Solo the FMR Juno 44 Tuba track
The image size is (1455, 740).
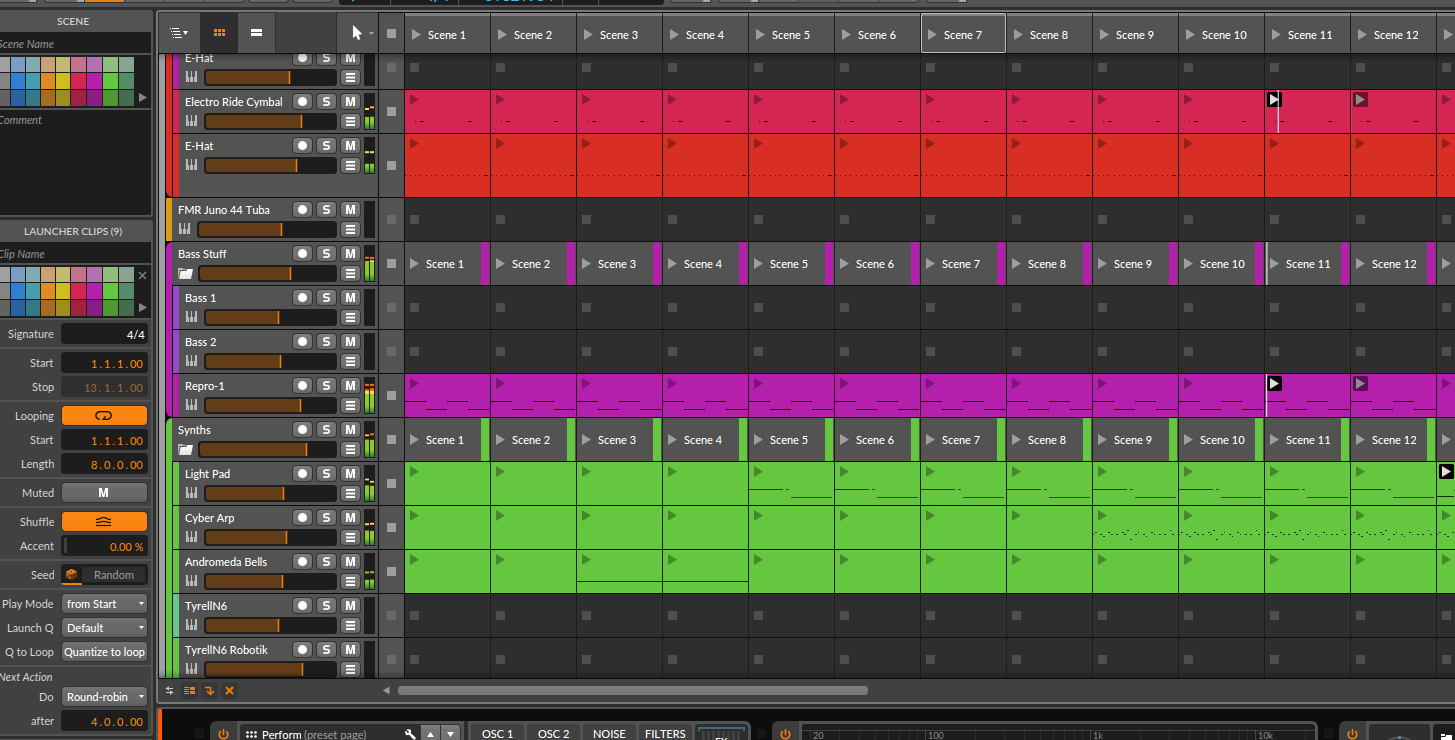tap(326, 209)
